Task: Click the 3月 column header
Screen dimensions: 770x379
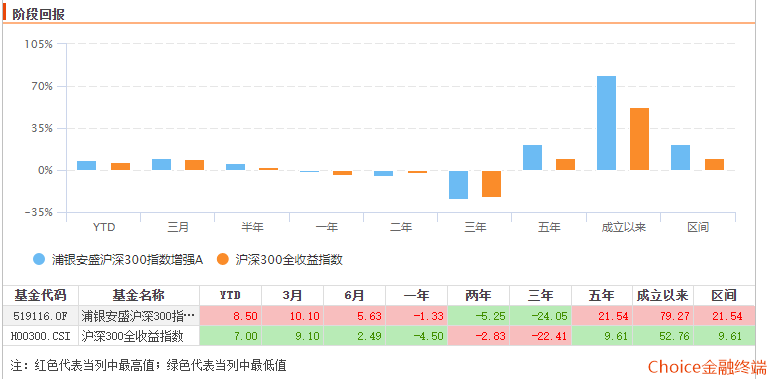Action: 292,295
